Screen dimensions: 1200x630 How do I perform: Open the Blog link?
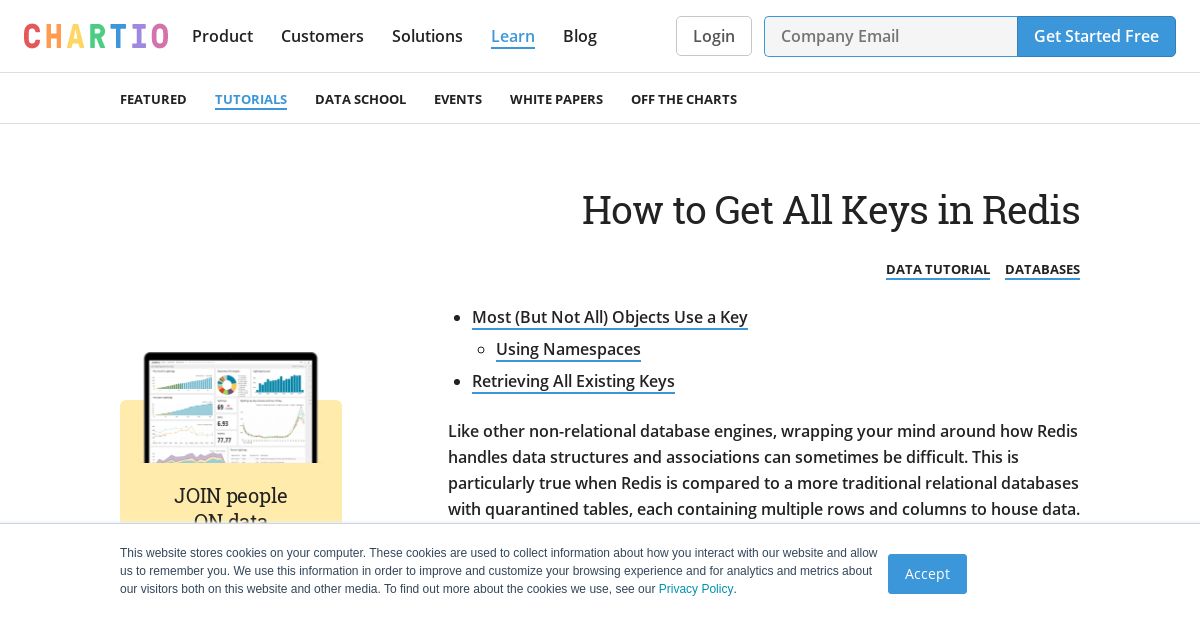coord(580,36)
